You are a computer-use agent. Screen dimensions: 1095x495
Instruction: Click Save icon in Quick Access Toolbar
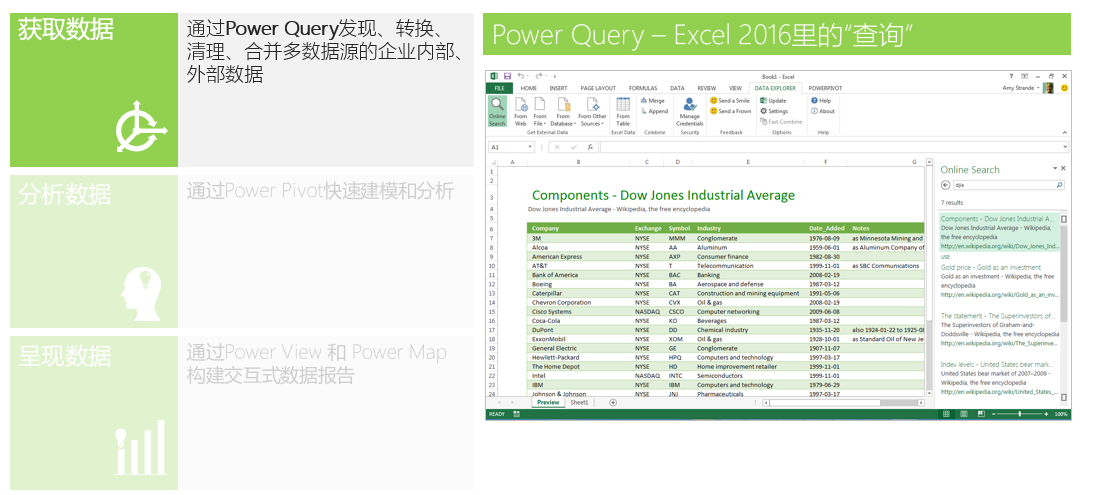click(507, 75)
